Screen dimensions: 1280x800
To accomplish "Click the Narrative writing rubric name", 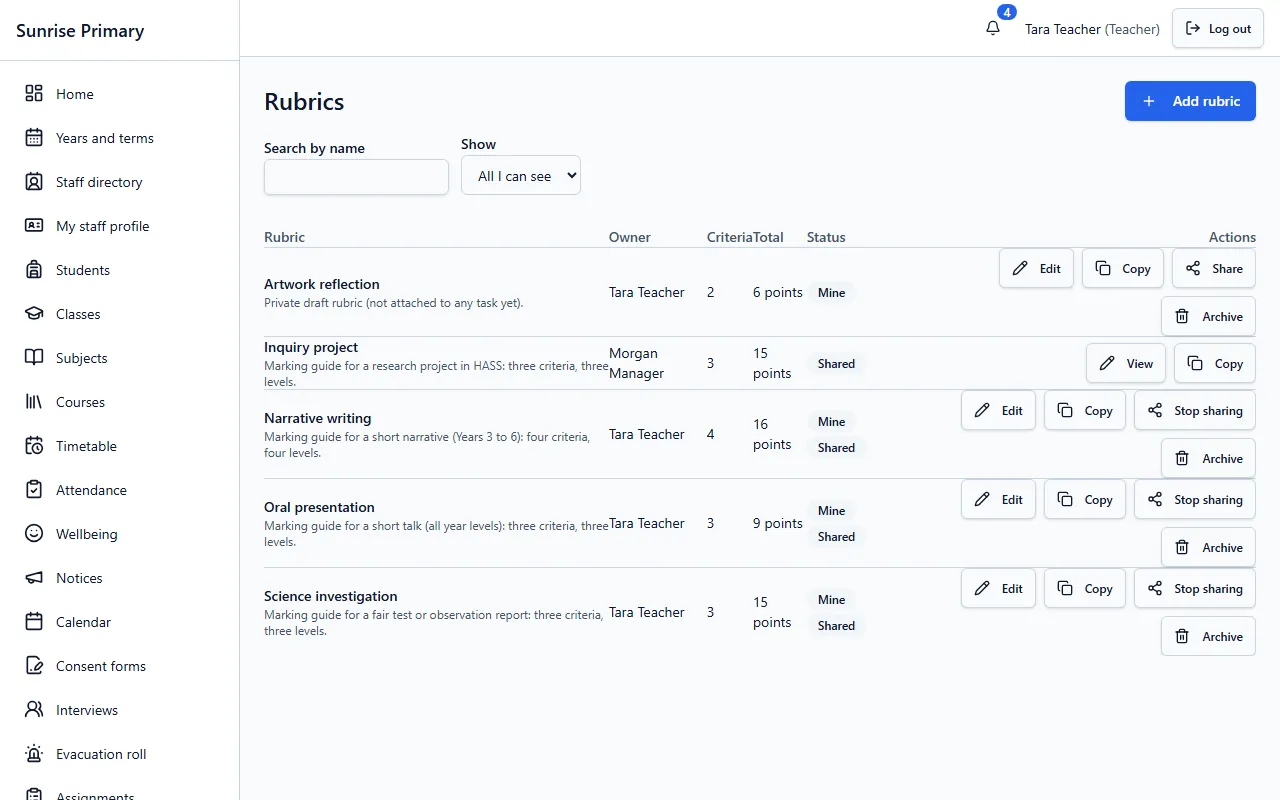I will [318, 418].
